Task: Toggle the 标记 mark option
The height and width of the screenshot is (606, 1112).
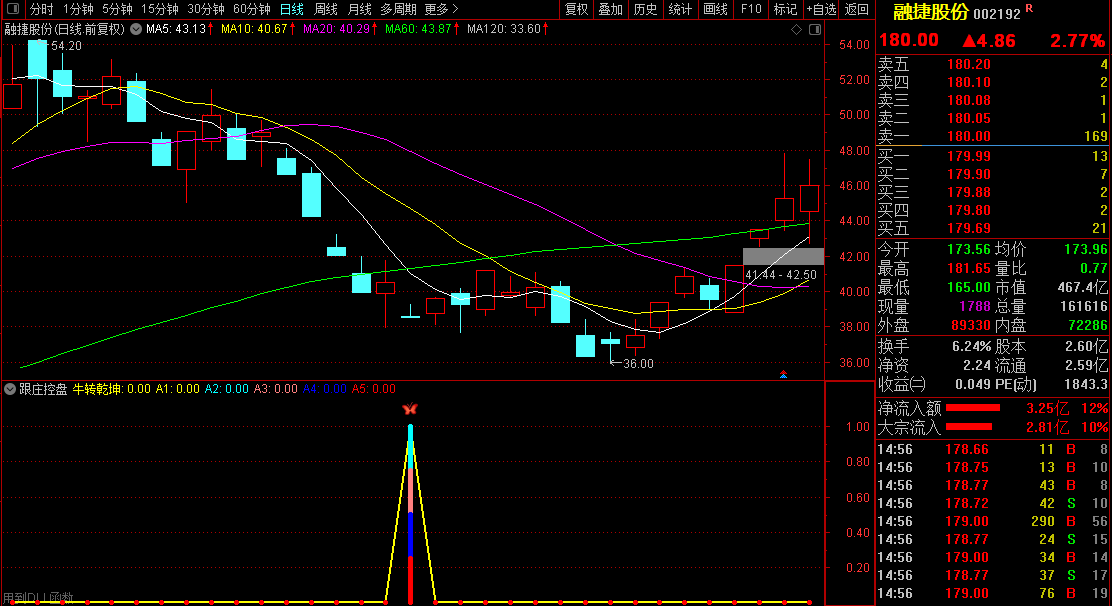Action: (785, 9)
